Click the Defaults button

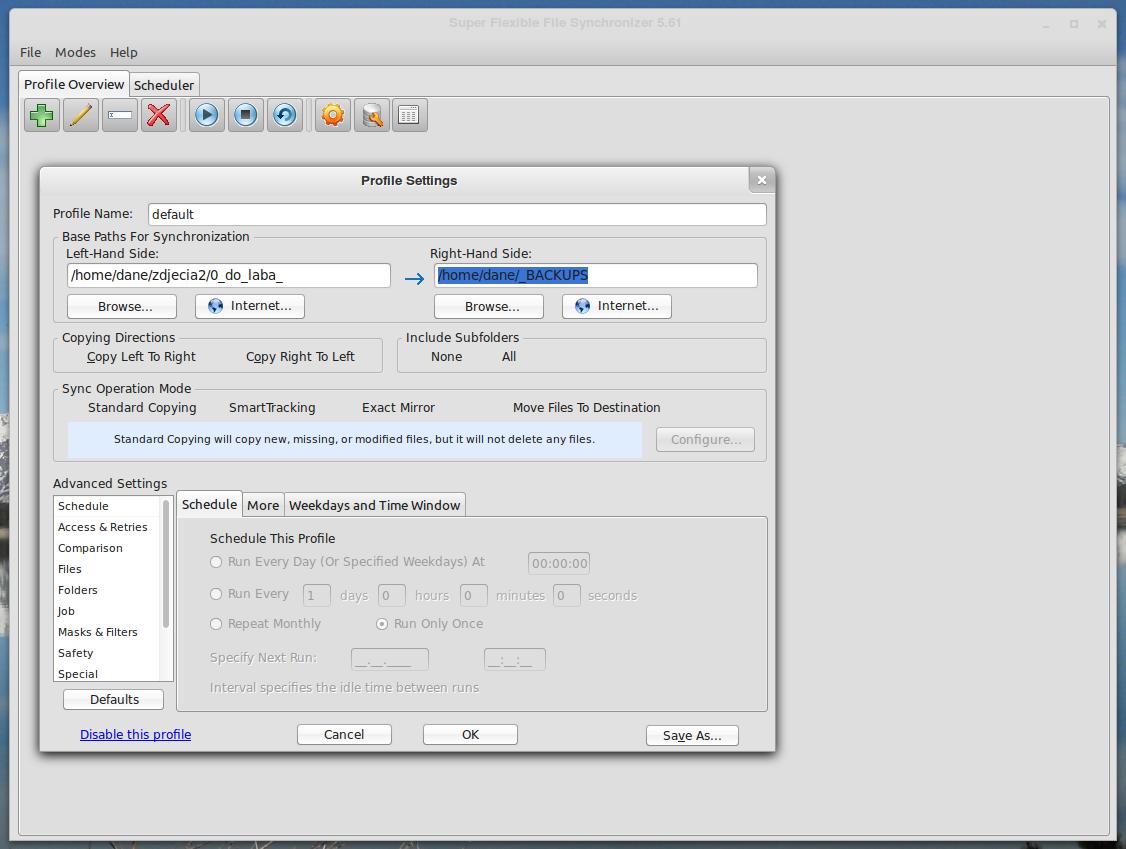[113, 700]
